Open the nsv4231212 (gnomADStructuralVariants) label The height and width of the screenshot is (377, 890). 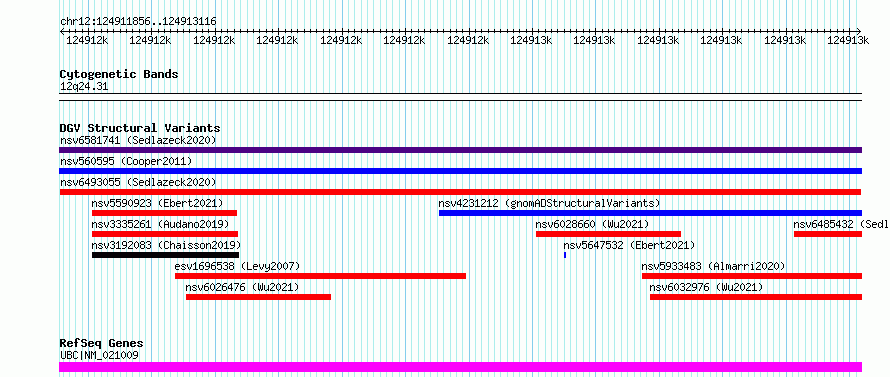tap(549, 203)
